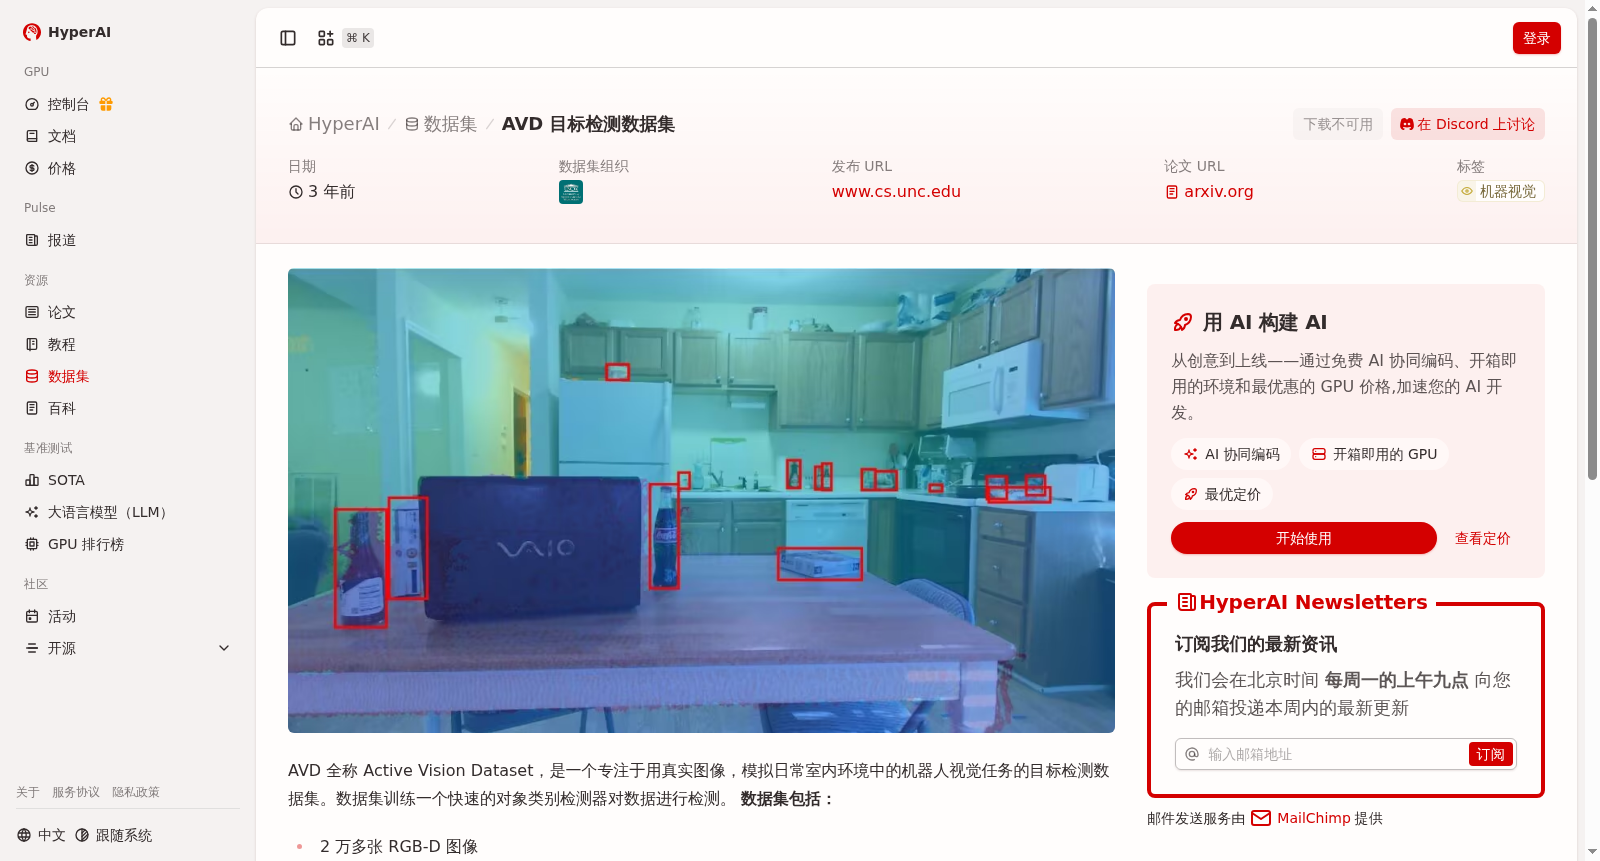
Task: Click the clock icon beside 3 年前
Action: pyautogui.click(x=296, y=192)
